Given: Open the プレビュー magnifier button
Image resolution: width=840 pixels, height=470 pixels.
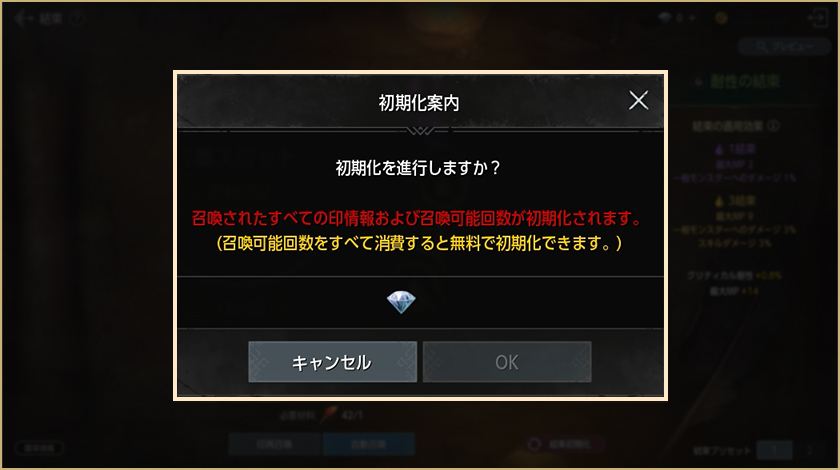Looking at the screenshot, I should click(x=784, y=47).
